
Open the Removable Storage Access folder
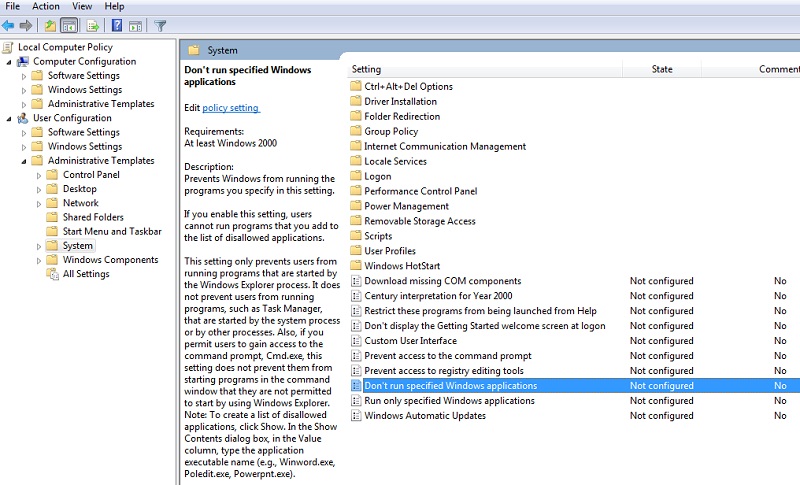[420, 221]
